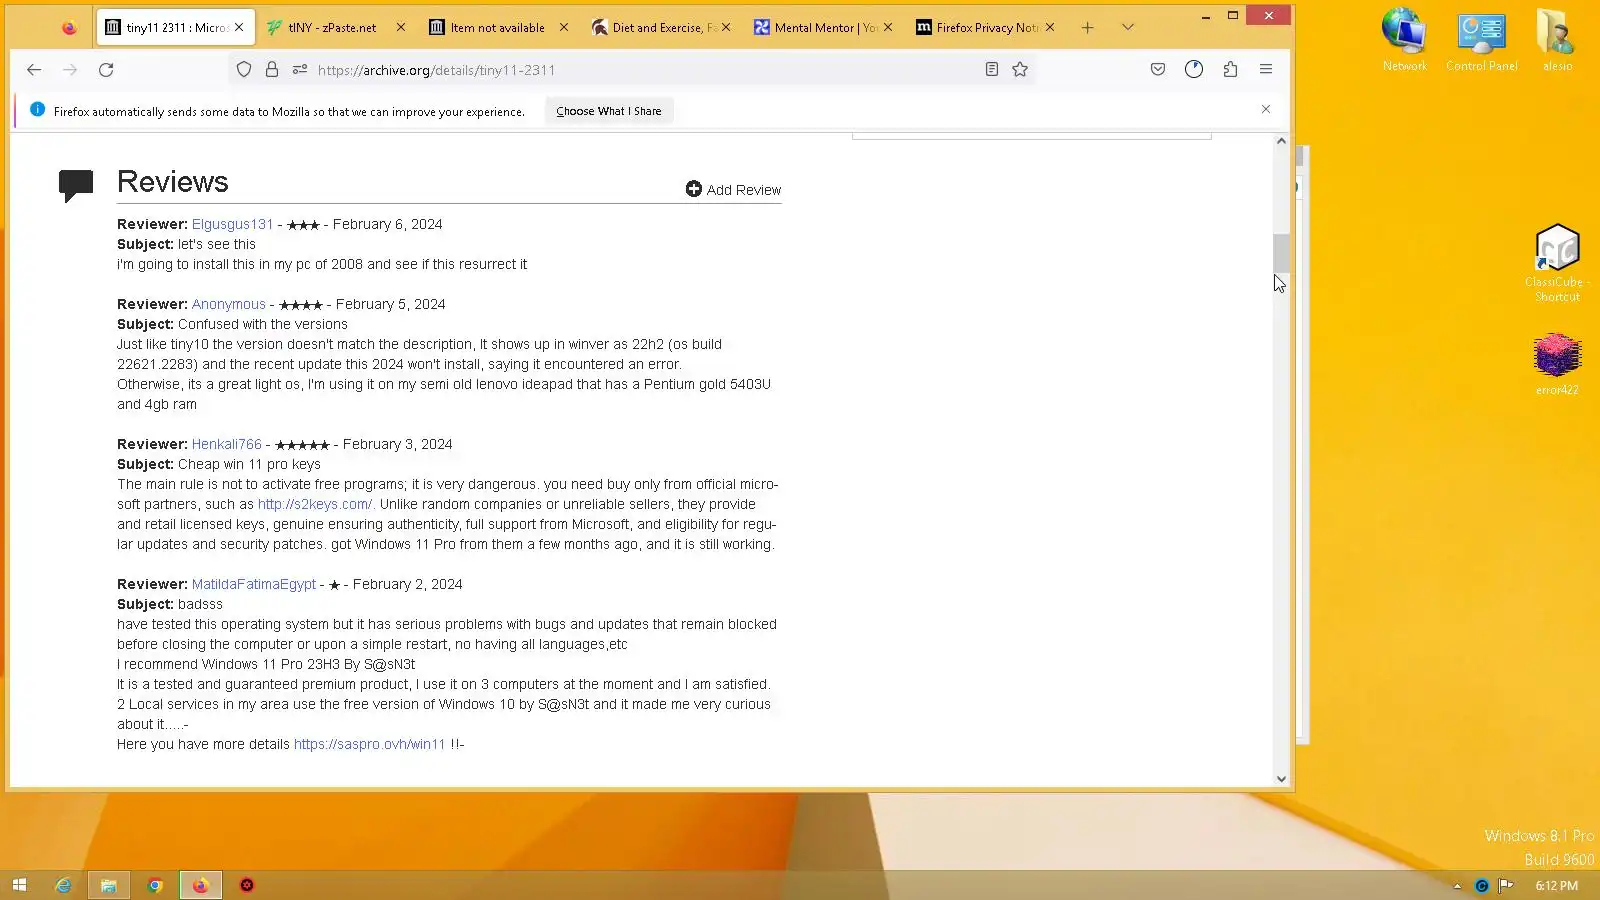Screen dimensions: 1600x900
Task: Click the red circular taskbar app icon
Action: click(247, 885)
